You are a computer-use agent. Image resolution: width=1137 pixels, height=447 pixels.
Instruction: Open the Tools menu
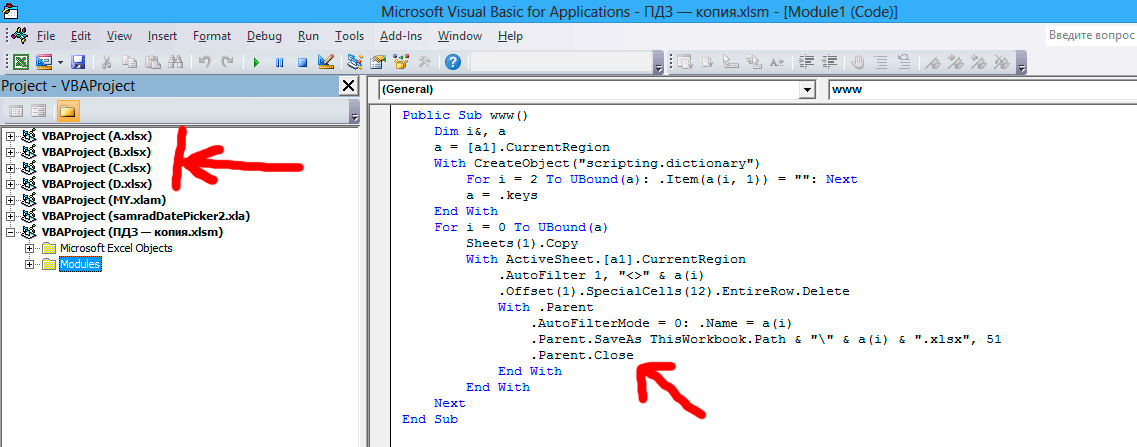350,36
